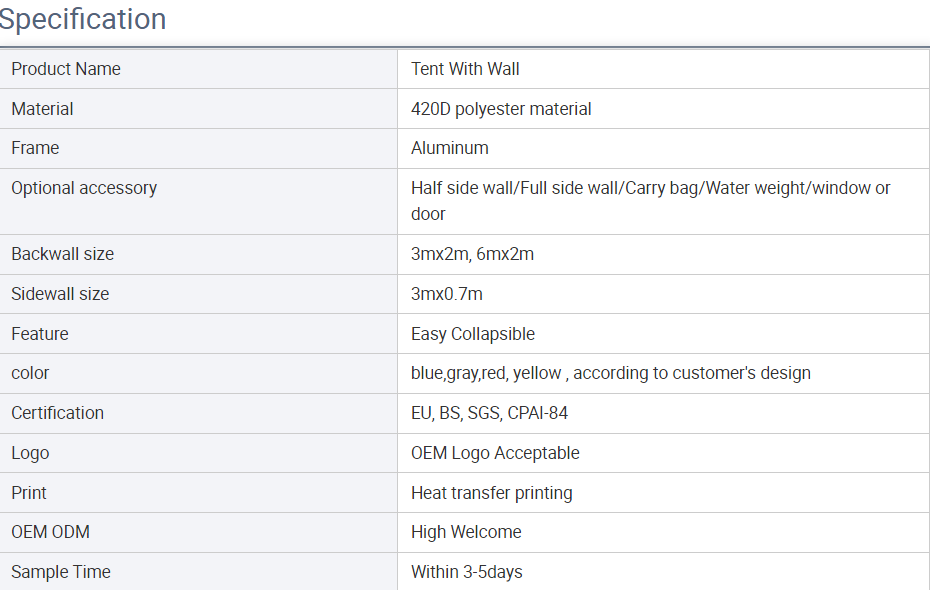Click the Specification heading
This screenshot has height=590, width=930.
pos(82,19)
